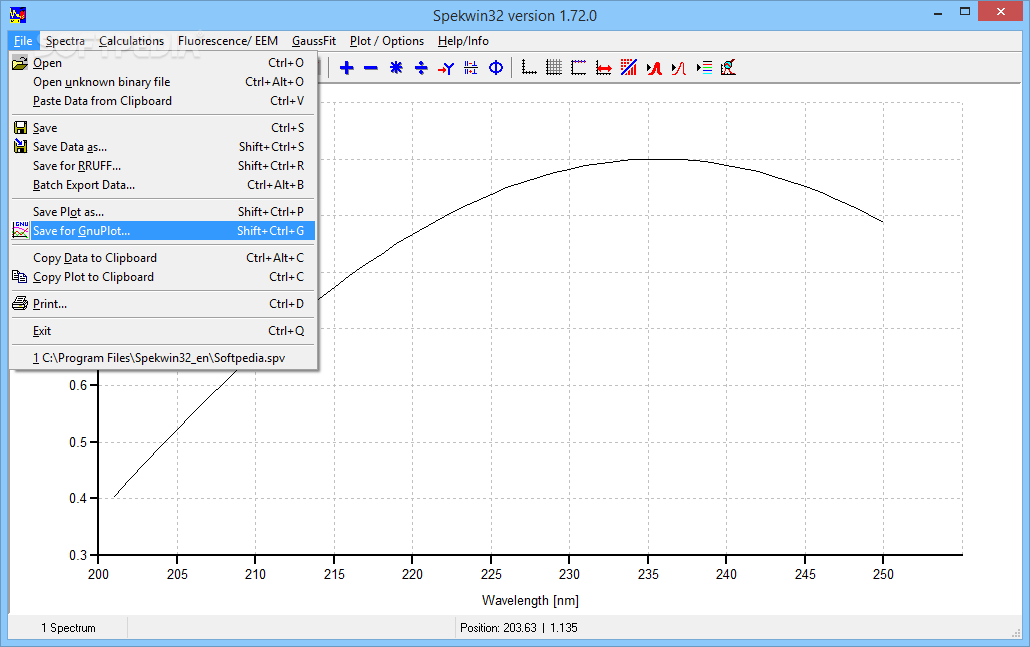
Task: Click the black axes toolbar icon
Action: pyautogui.click(x=529, y=68)
